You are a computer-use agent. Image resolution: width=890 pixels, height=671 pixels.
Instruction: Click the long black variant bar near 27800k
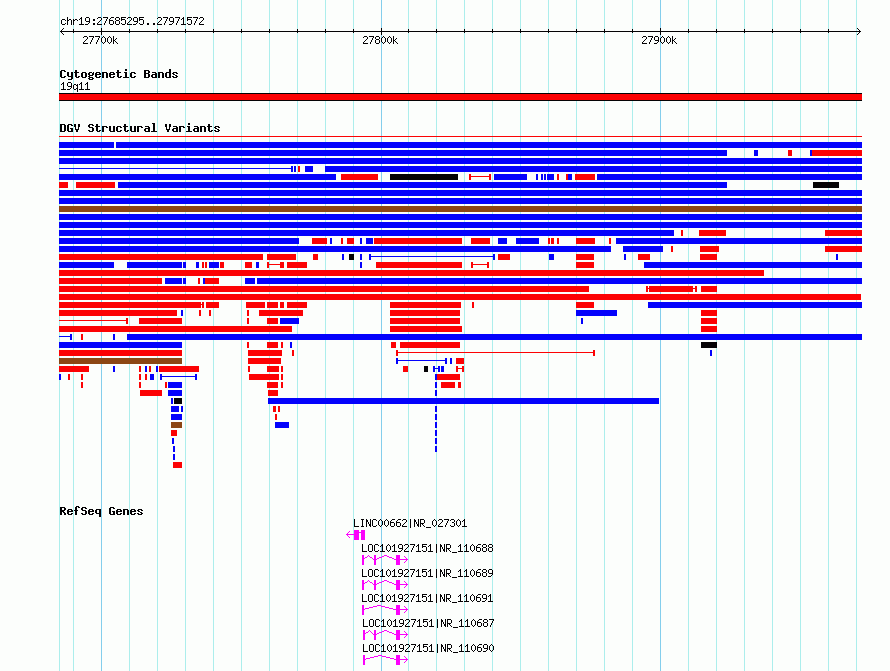[424, 177]
